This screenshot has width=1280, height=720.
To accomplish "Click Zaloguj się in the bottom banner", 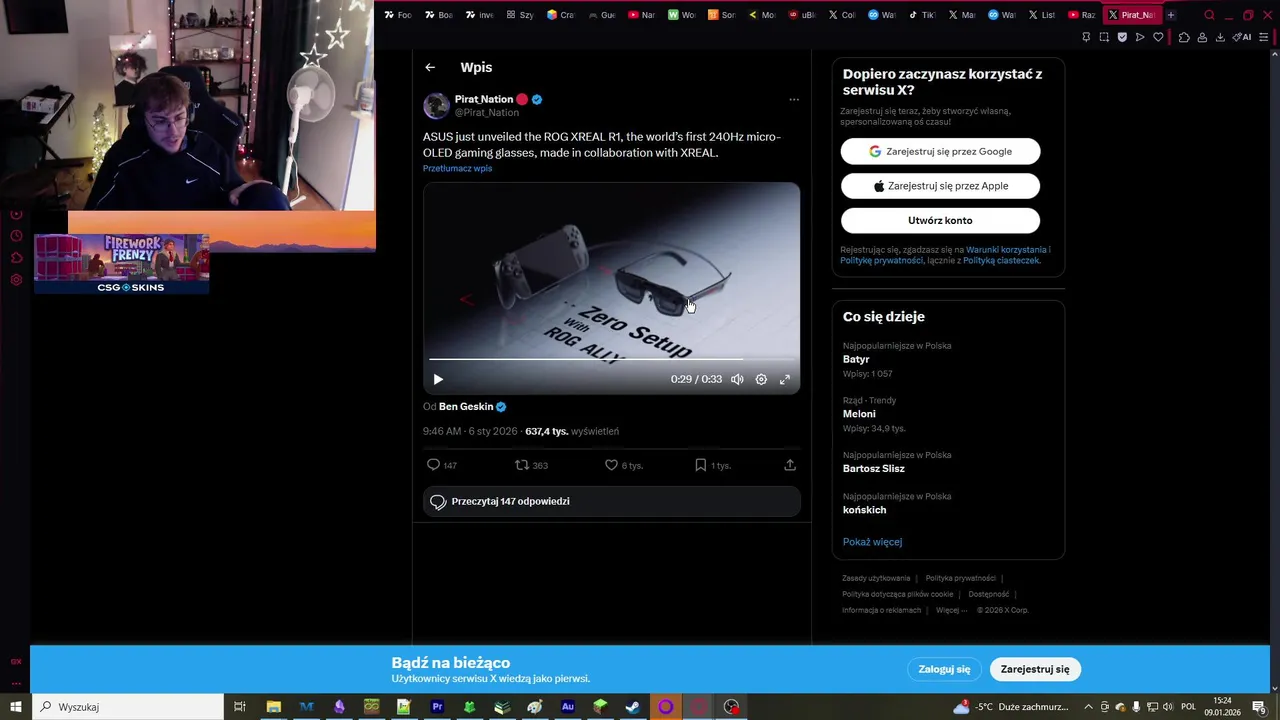I will click(944, 669).
